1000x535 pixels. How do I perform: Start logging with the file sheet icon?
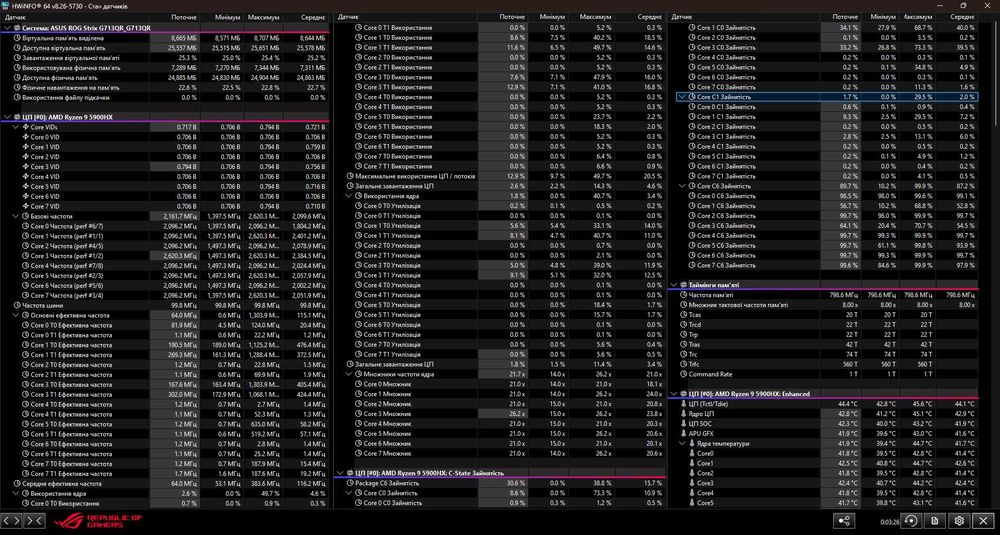pos(935,522)
